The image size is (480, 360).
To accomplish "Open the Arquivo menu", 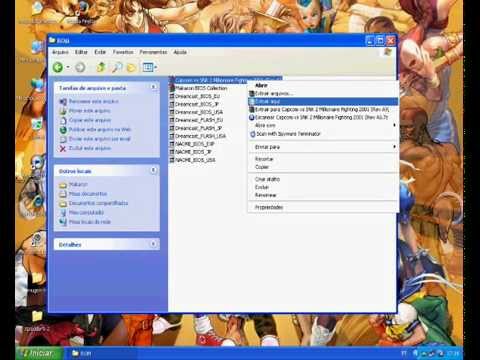I will pos(60,52).
